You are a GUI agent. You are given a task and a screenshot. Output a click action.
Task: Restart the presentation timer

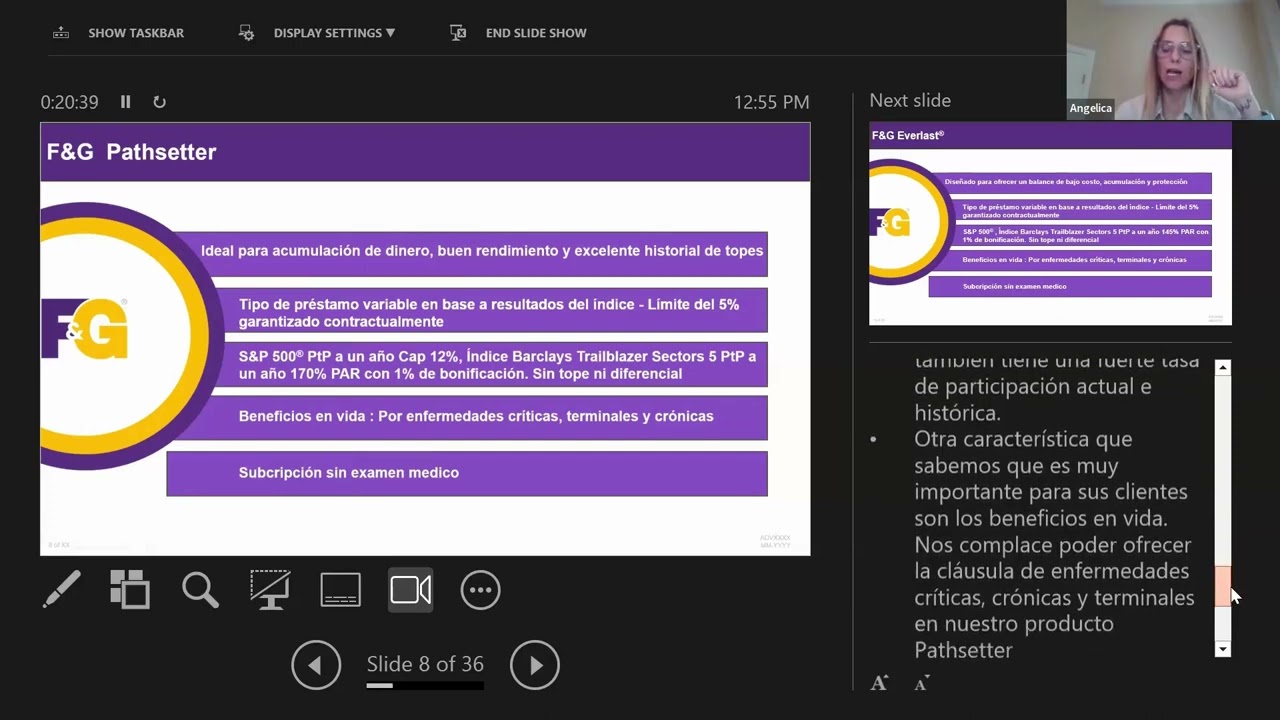click(x=159, y=102)
